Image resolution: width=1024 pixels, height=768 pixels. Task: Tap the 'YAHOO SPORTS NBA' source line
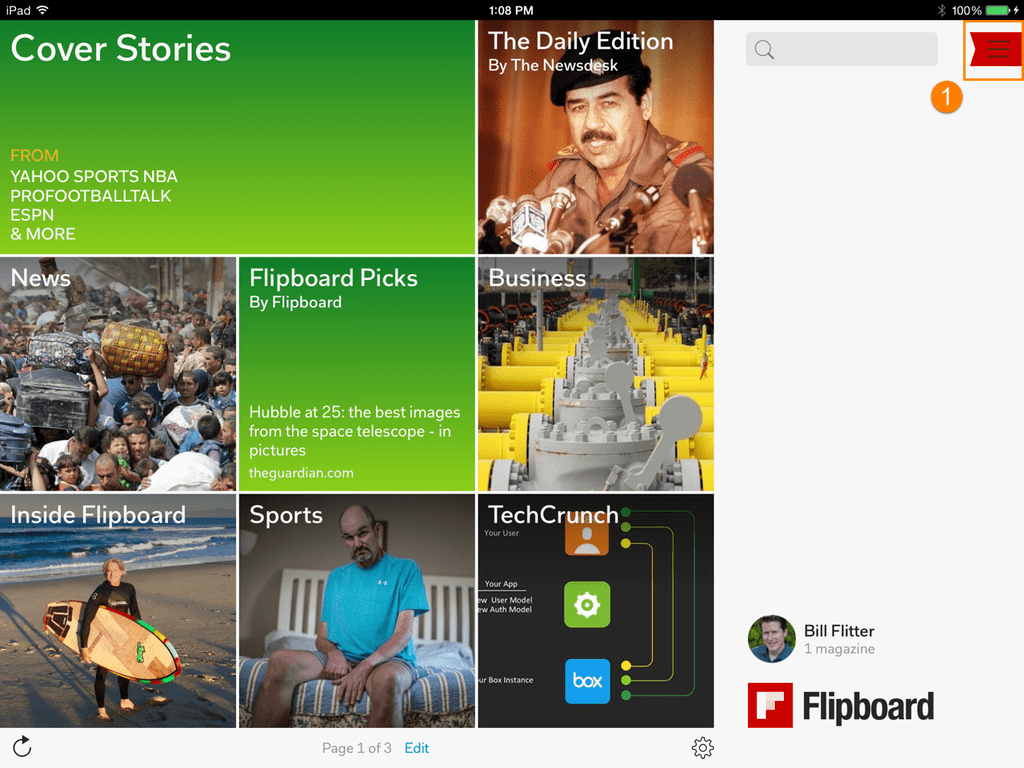click(x=94, y=176)
